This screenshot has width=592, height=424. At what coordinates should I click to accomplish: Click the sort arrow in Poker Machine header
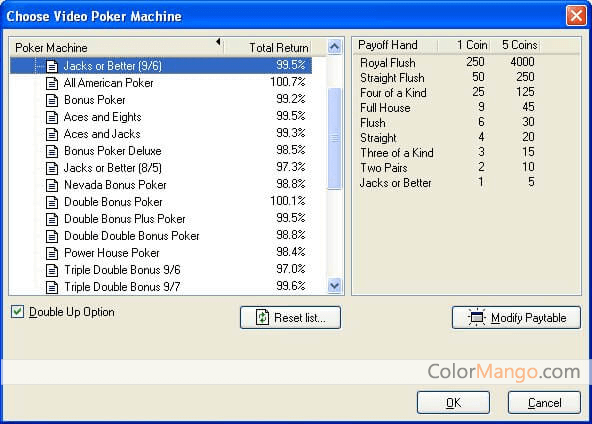click(x=218, y=42)
